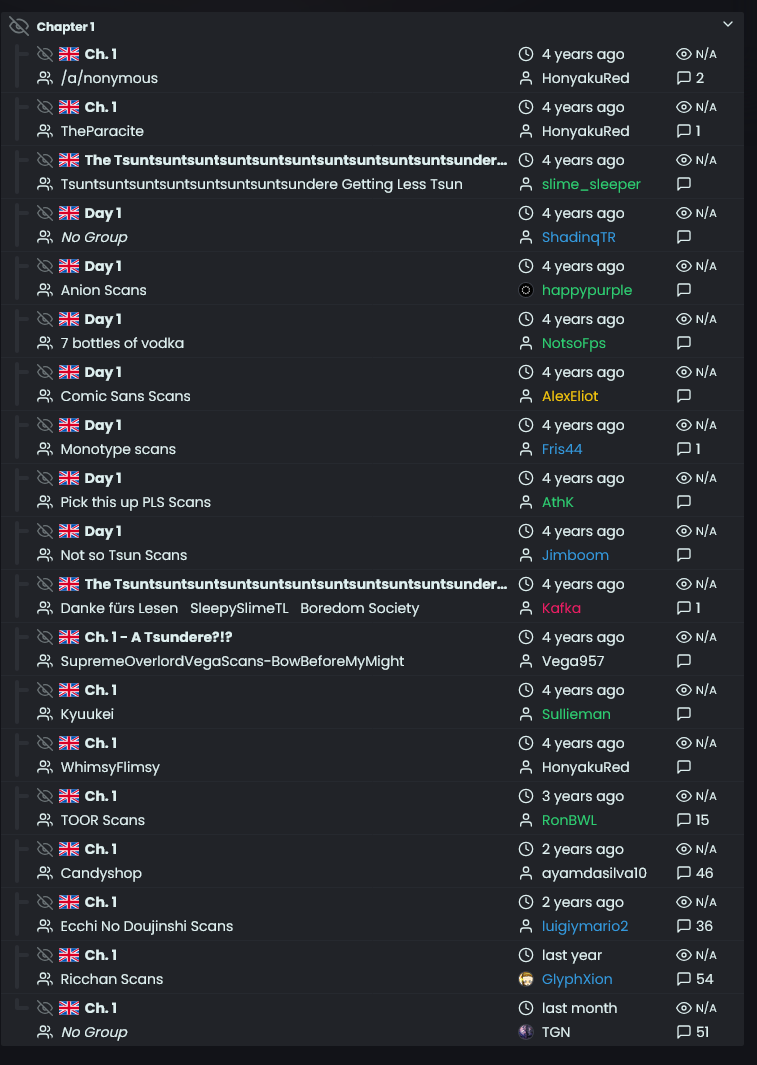The width and height of the screenshot is (757, 1065).
Task: Click the Boredom Society group link
Action: point(359,608)
